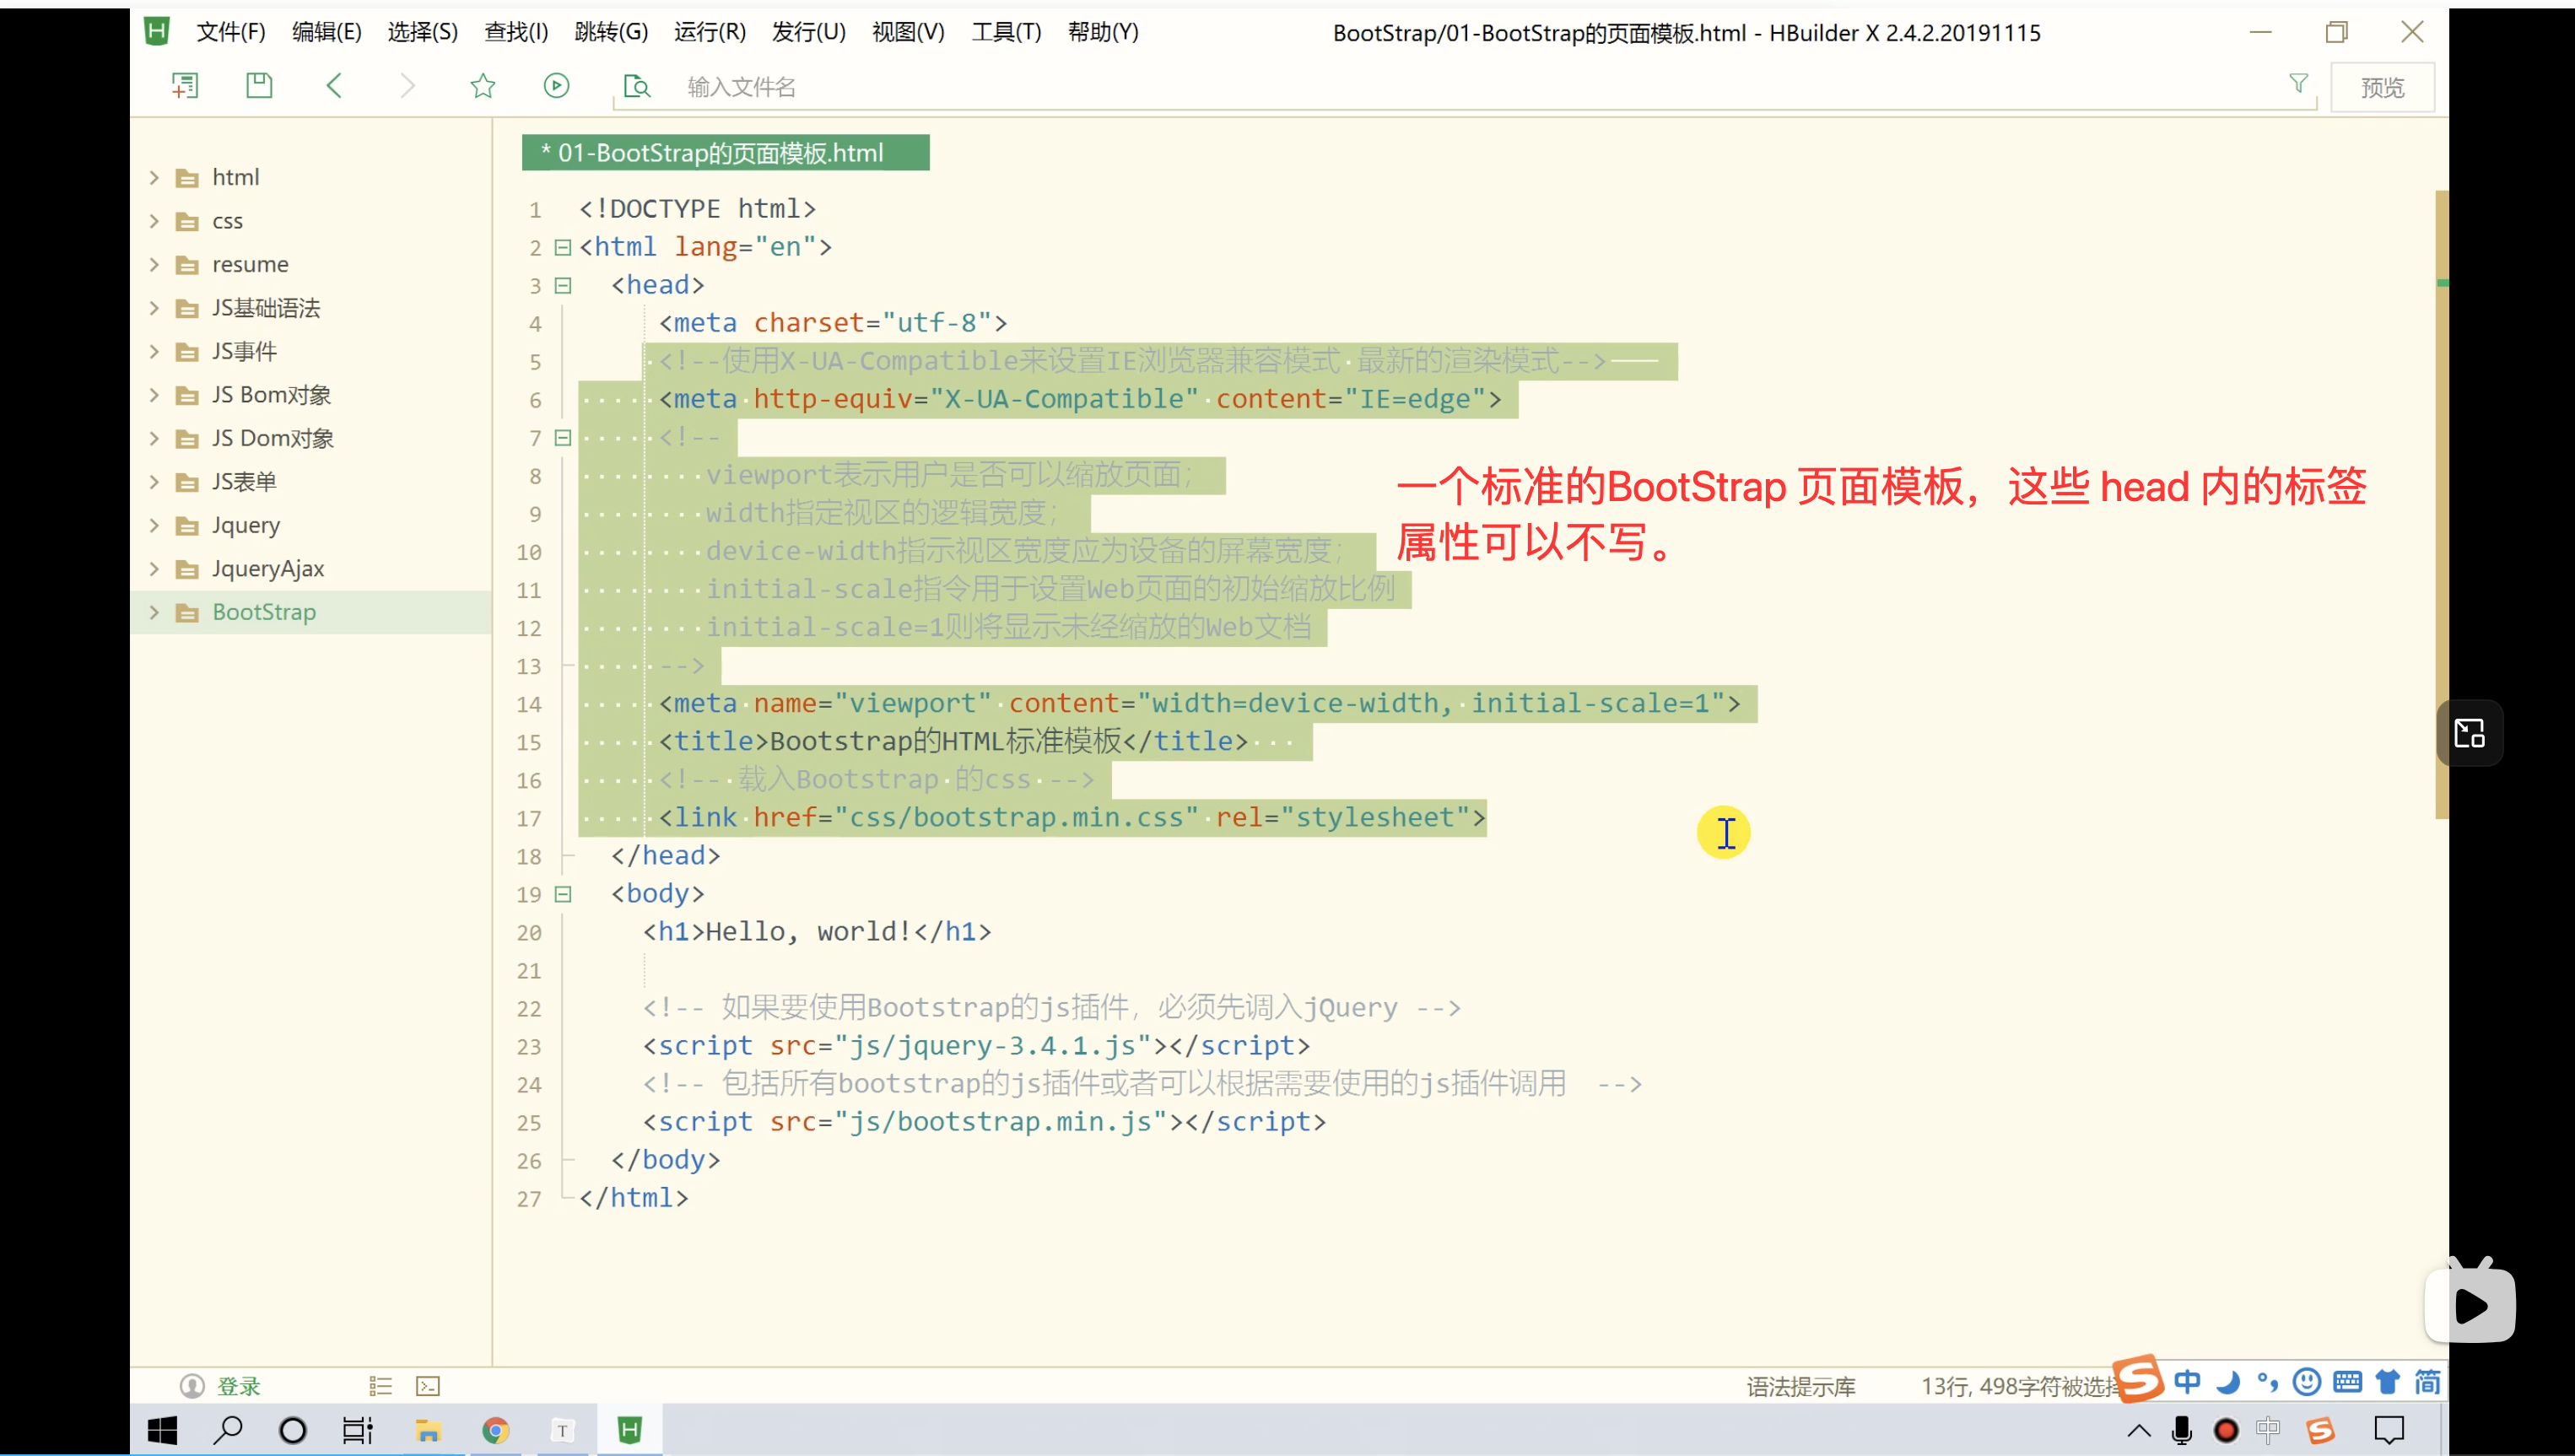
Task: Open the outline list icon in status bar
Action: [x=380, y=1386]
